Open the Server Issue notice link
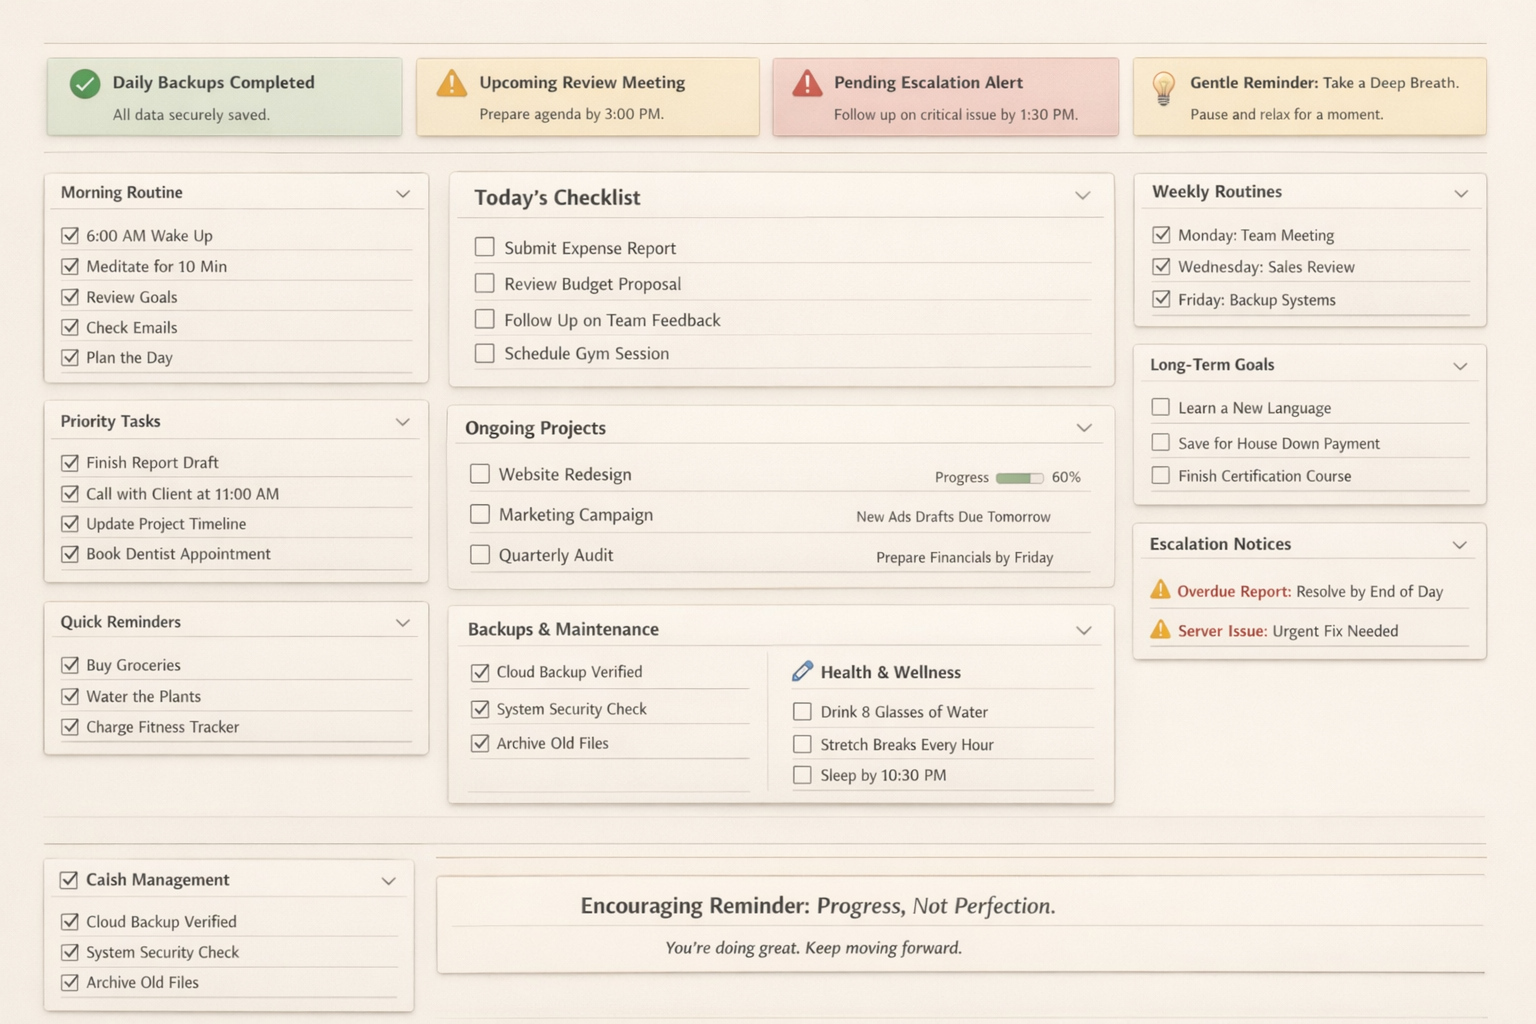Screen dimensions: 1536x1024 (1222, 631)
